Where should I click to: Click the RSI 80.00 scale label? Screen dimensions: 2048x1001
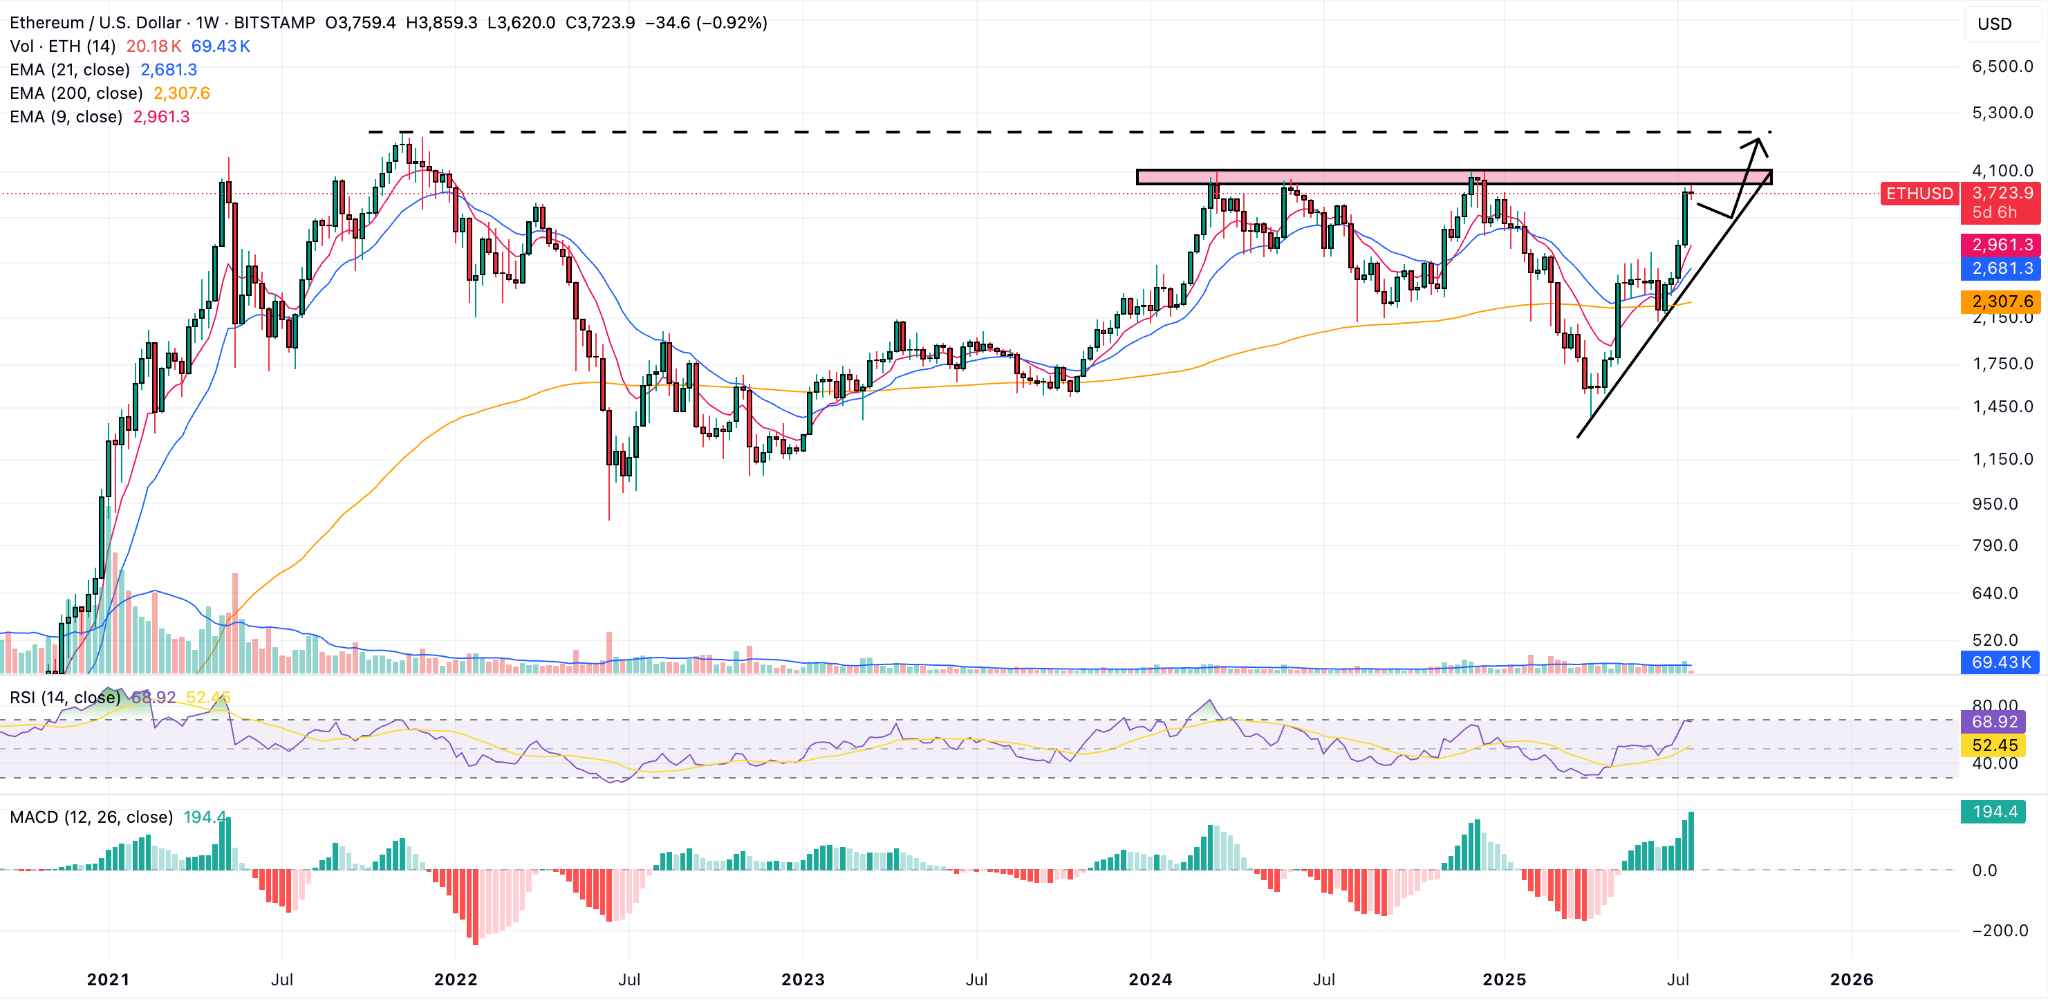1995,705
